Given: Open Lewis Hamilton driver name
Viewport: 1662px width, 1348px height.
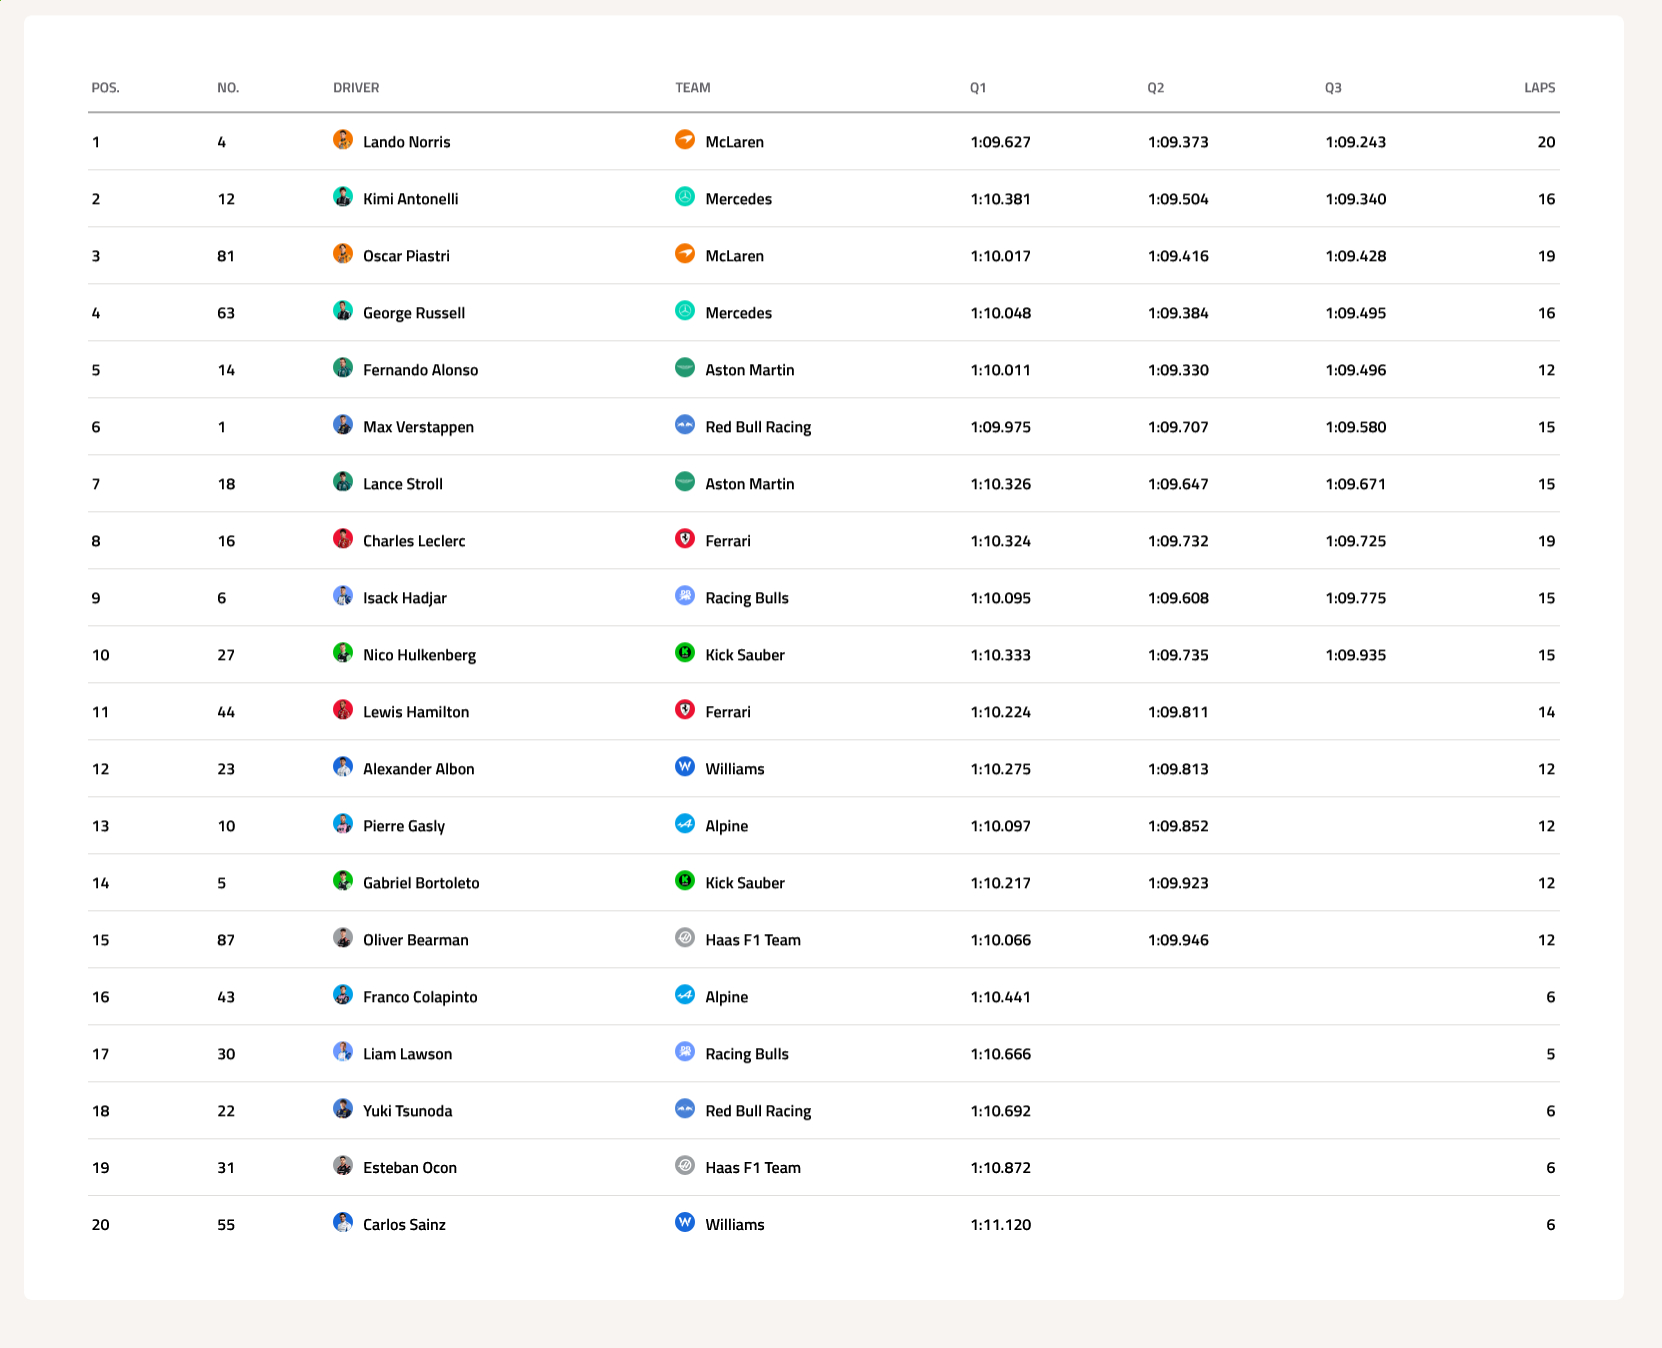Looking at the screenshot, I should [416, 712].
